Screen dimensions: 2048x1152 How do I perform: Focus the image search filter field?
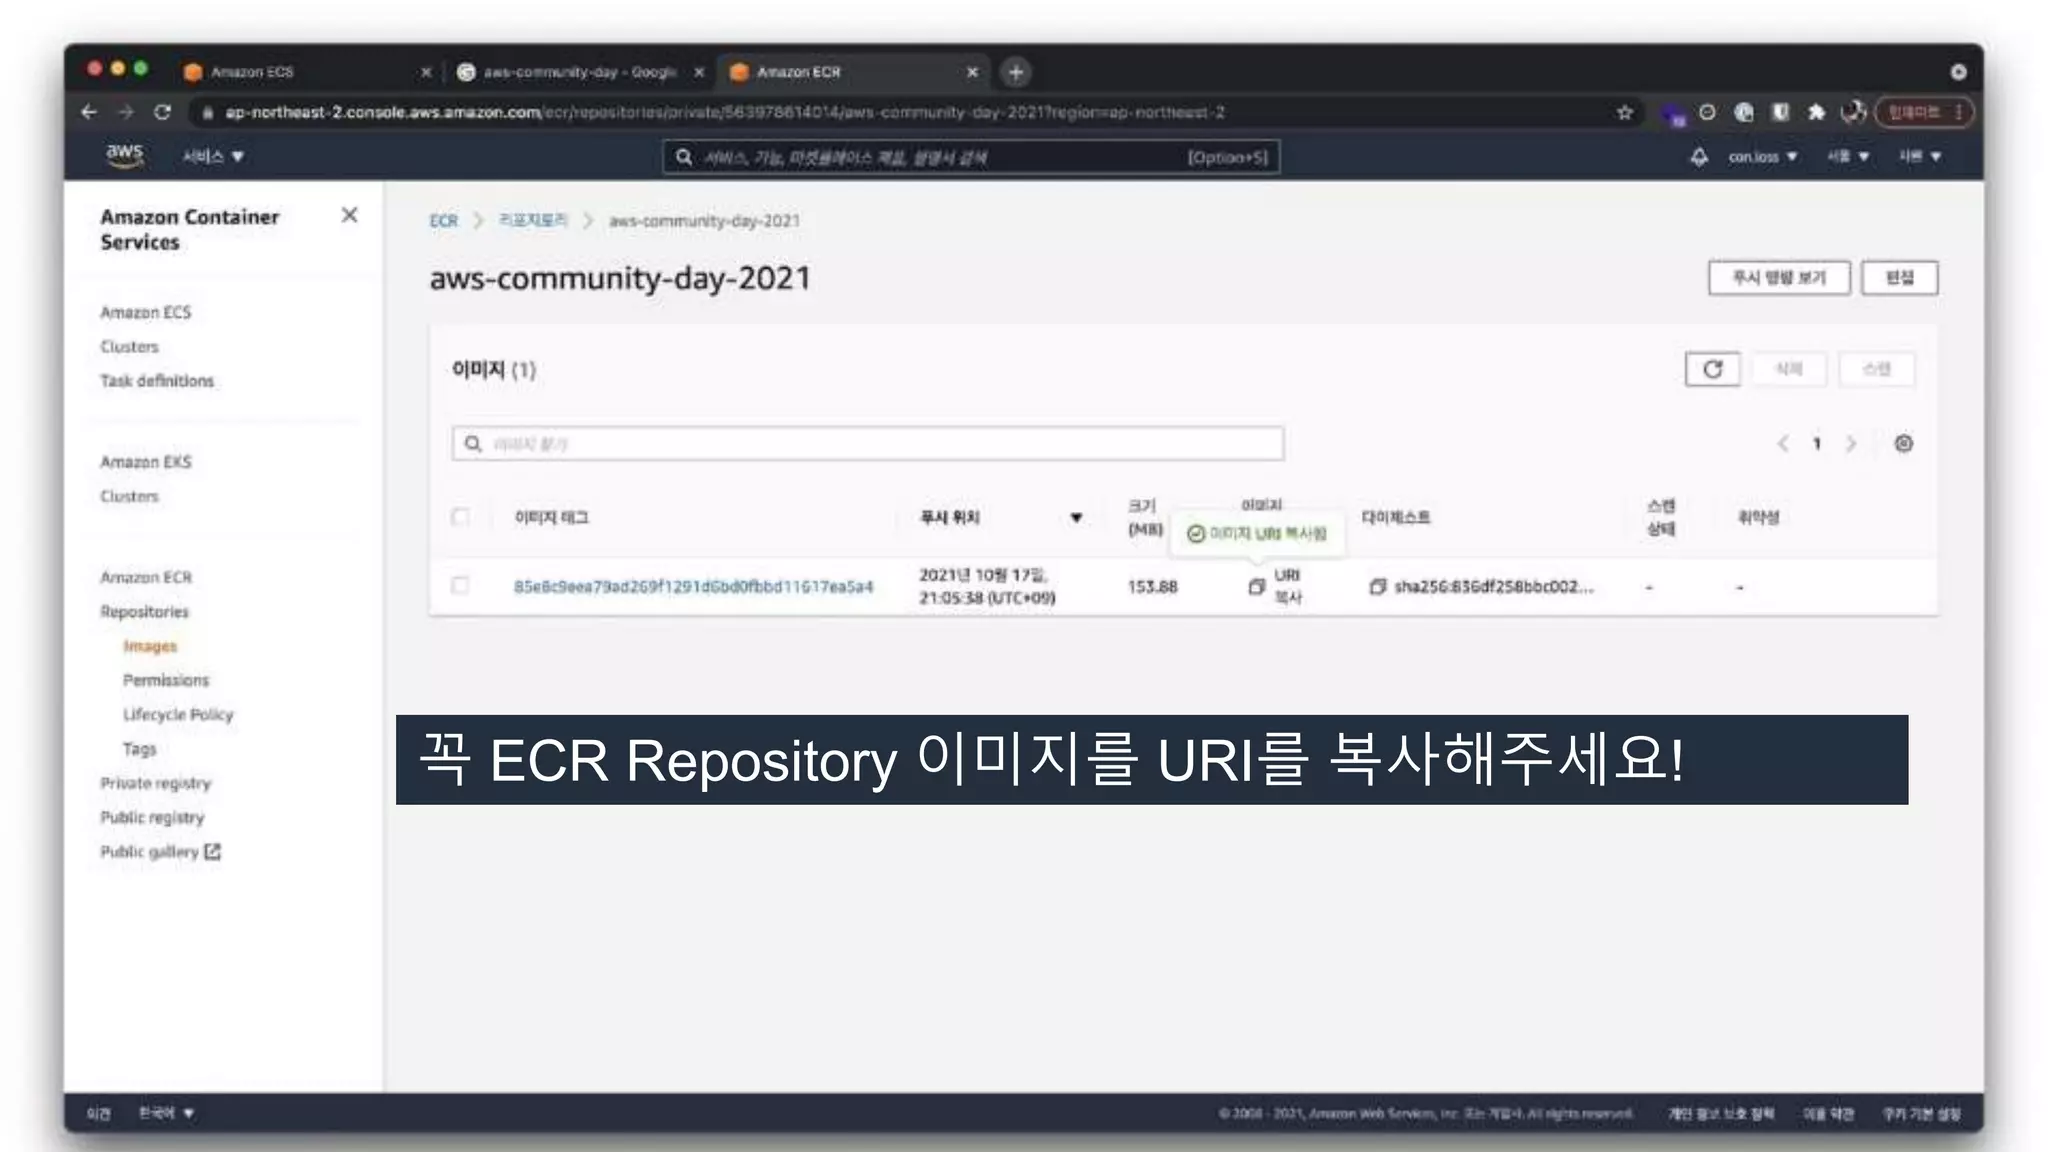(x=868, y=443)
